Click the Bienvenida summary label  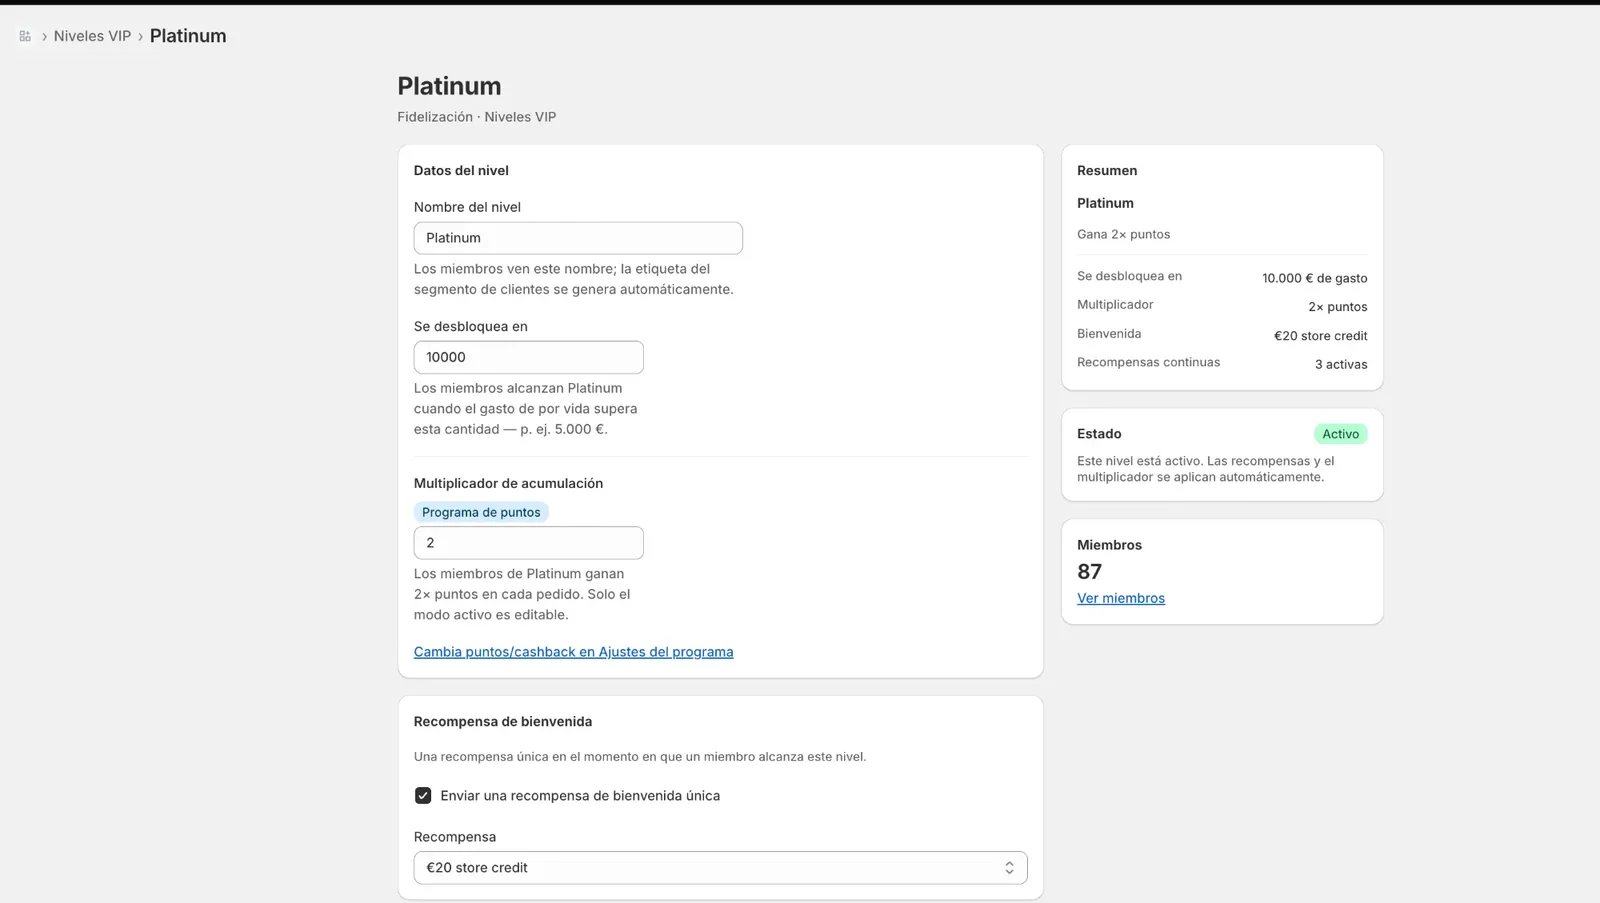1109,334
